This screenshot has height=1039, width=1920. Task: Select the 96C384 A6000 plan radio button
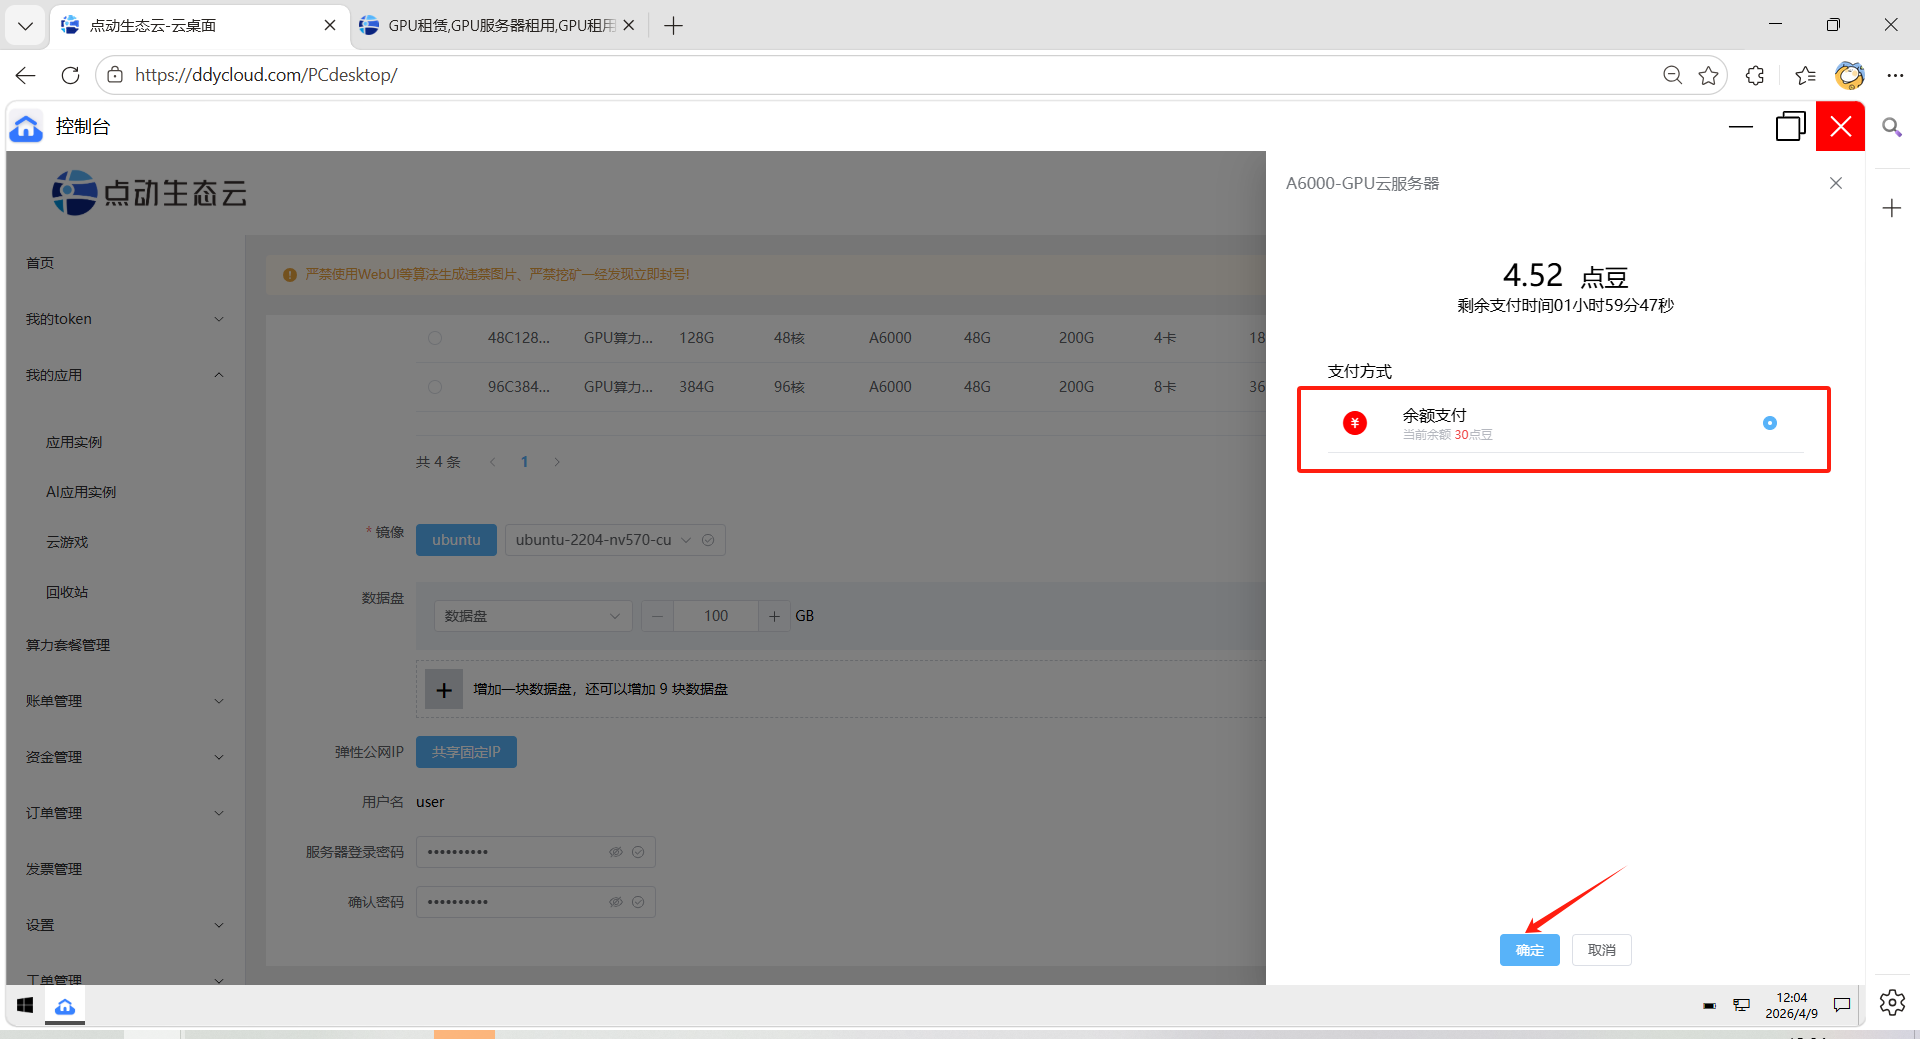(x=435, y=387)
